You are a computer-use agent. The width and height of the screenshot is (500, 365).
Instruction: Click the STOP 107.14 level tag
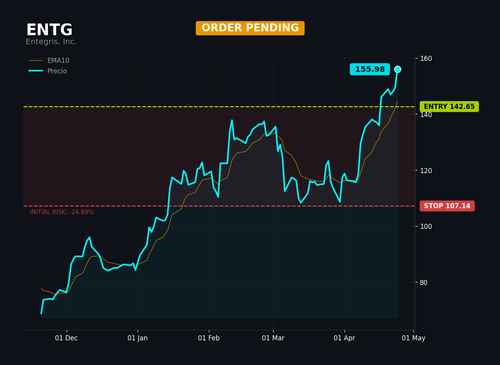point(447,206)
